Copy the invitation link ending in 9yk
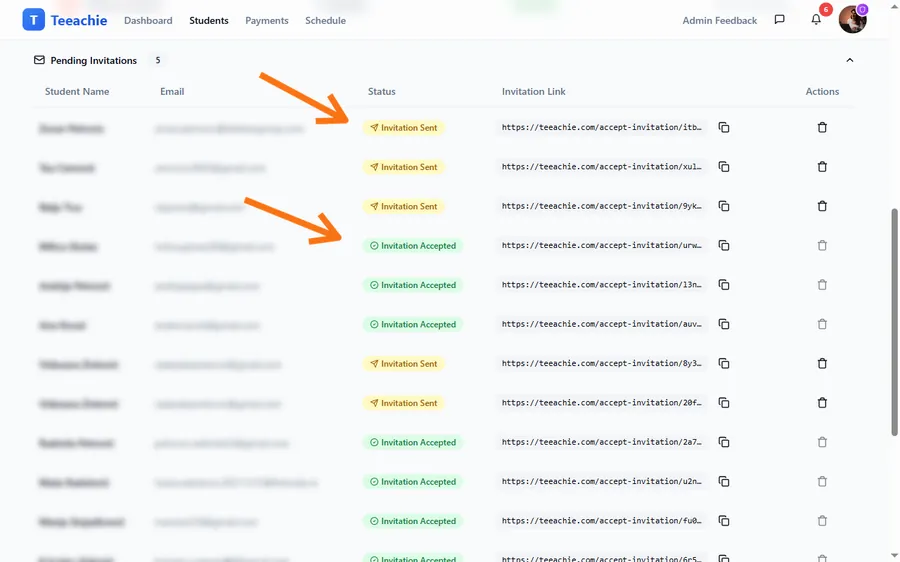The image size is (900, 562). 724,206
